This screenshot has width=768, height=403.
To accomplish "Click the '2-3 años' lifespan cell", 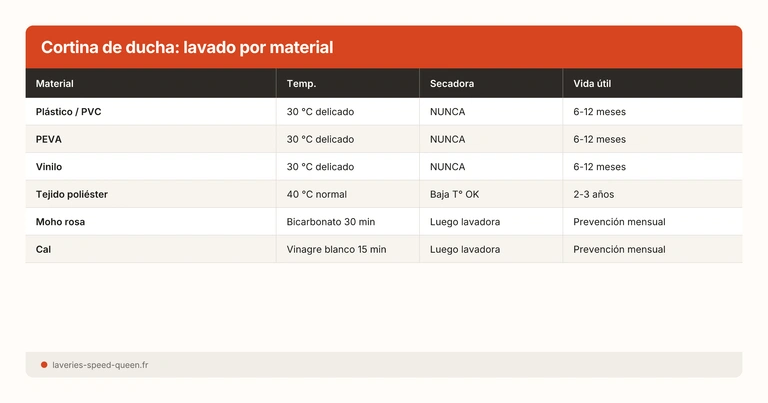I will [594, 194].
